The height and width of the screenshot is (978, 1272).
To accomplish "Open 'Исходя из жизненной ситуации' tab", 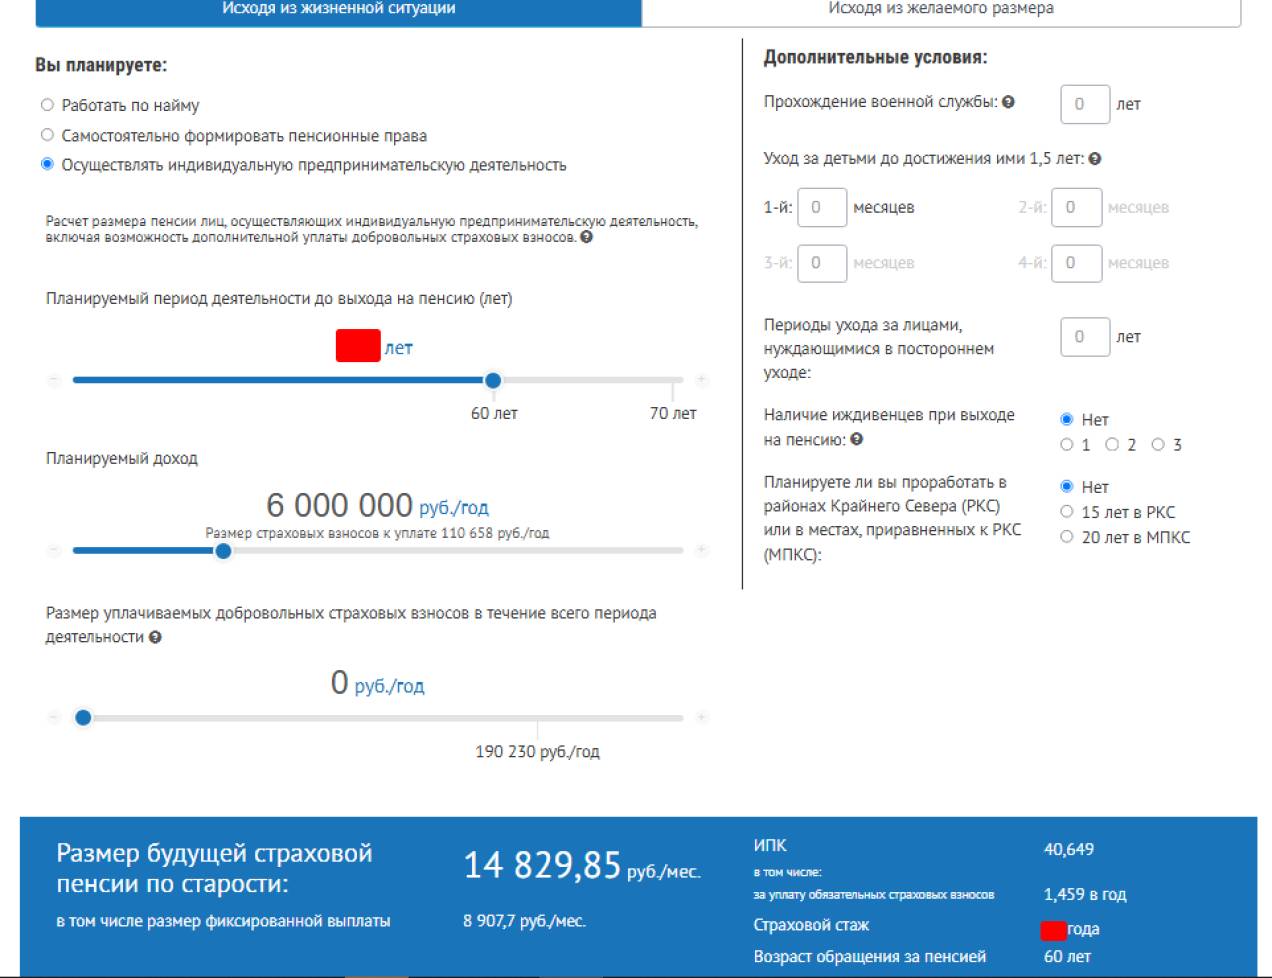I will click(x=338, y=10).
